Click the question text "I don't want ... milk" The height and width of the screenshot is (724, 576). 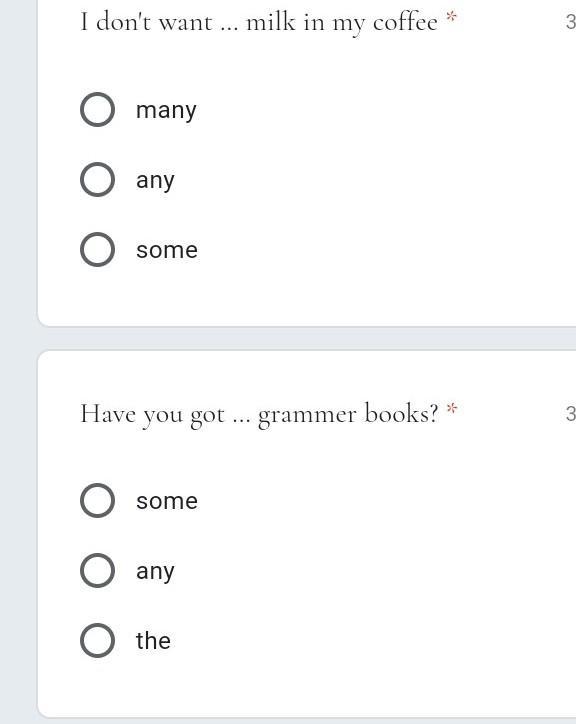coord(188,22)
